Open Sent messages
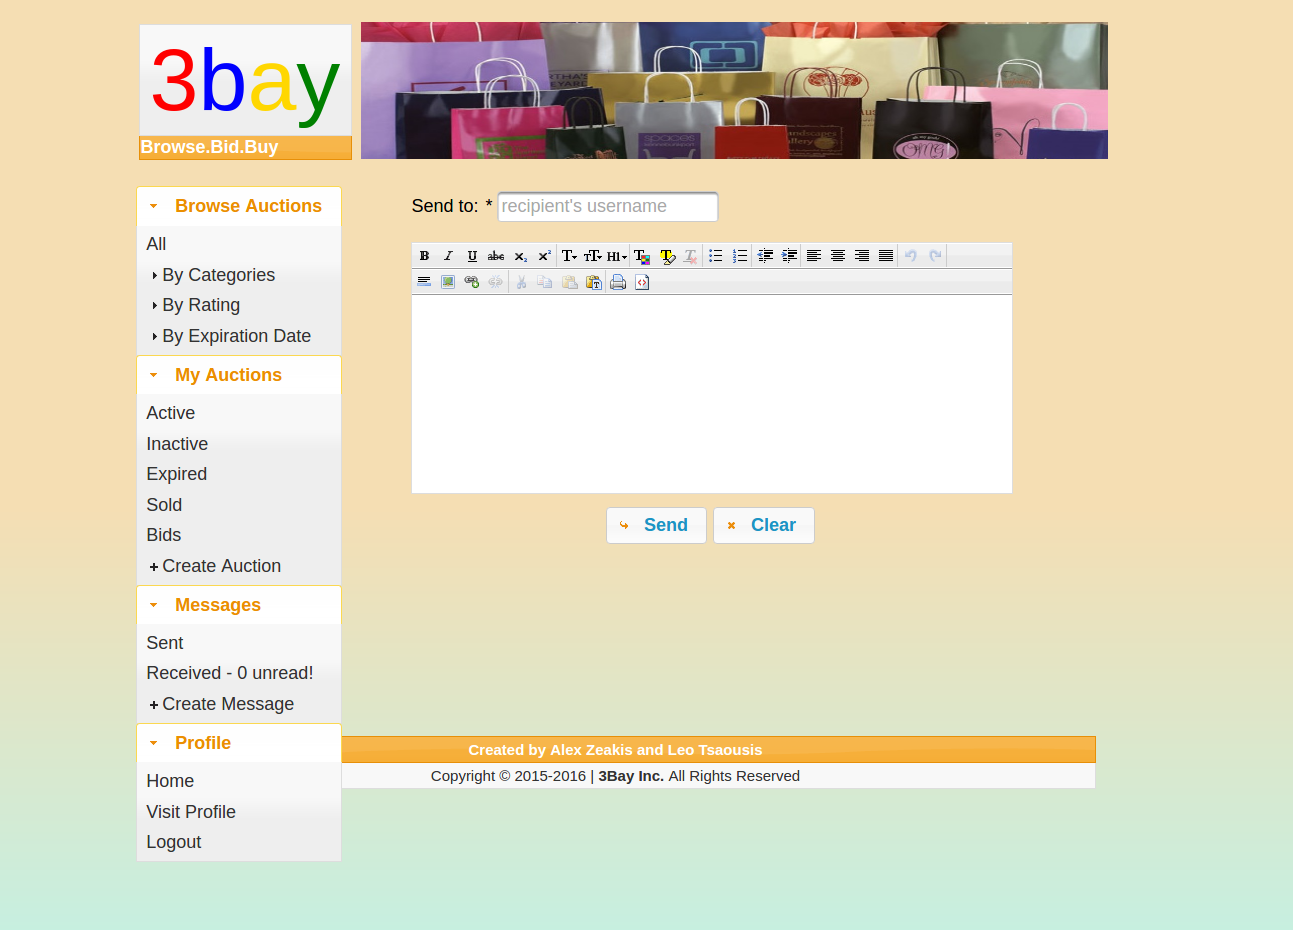Image resolution: width=1293 pixels, height=930 pixels. (x=165, y=643)
